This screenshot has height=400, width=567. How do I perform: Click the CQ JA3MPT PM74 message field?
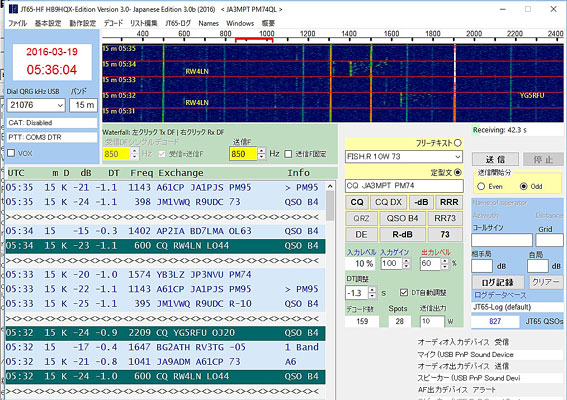[x=404, y=186]
